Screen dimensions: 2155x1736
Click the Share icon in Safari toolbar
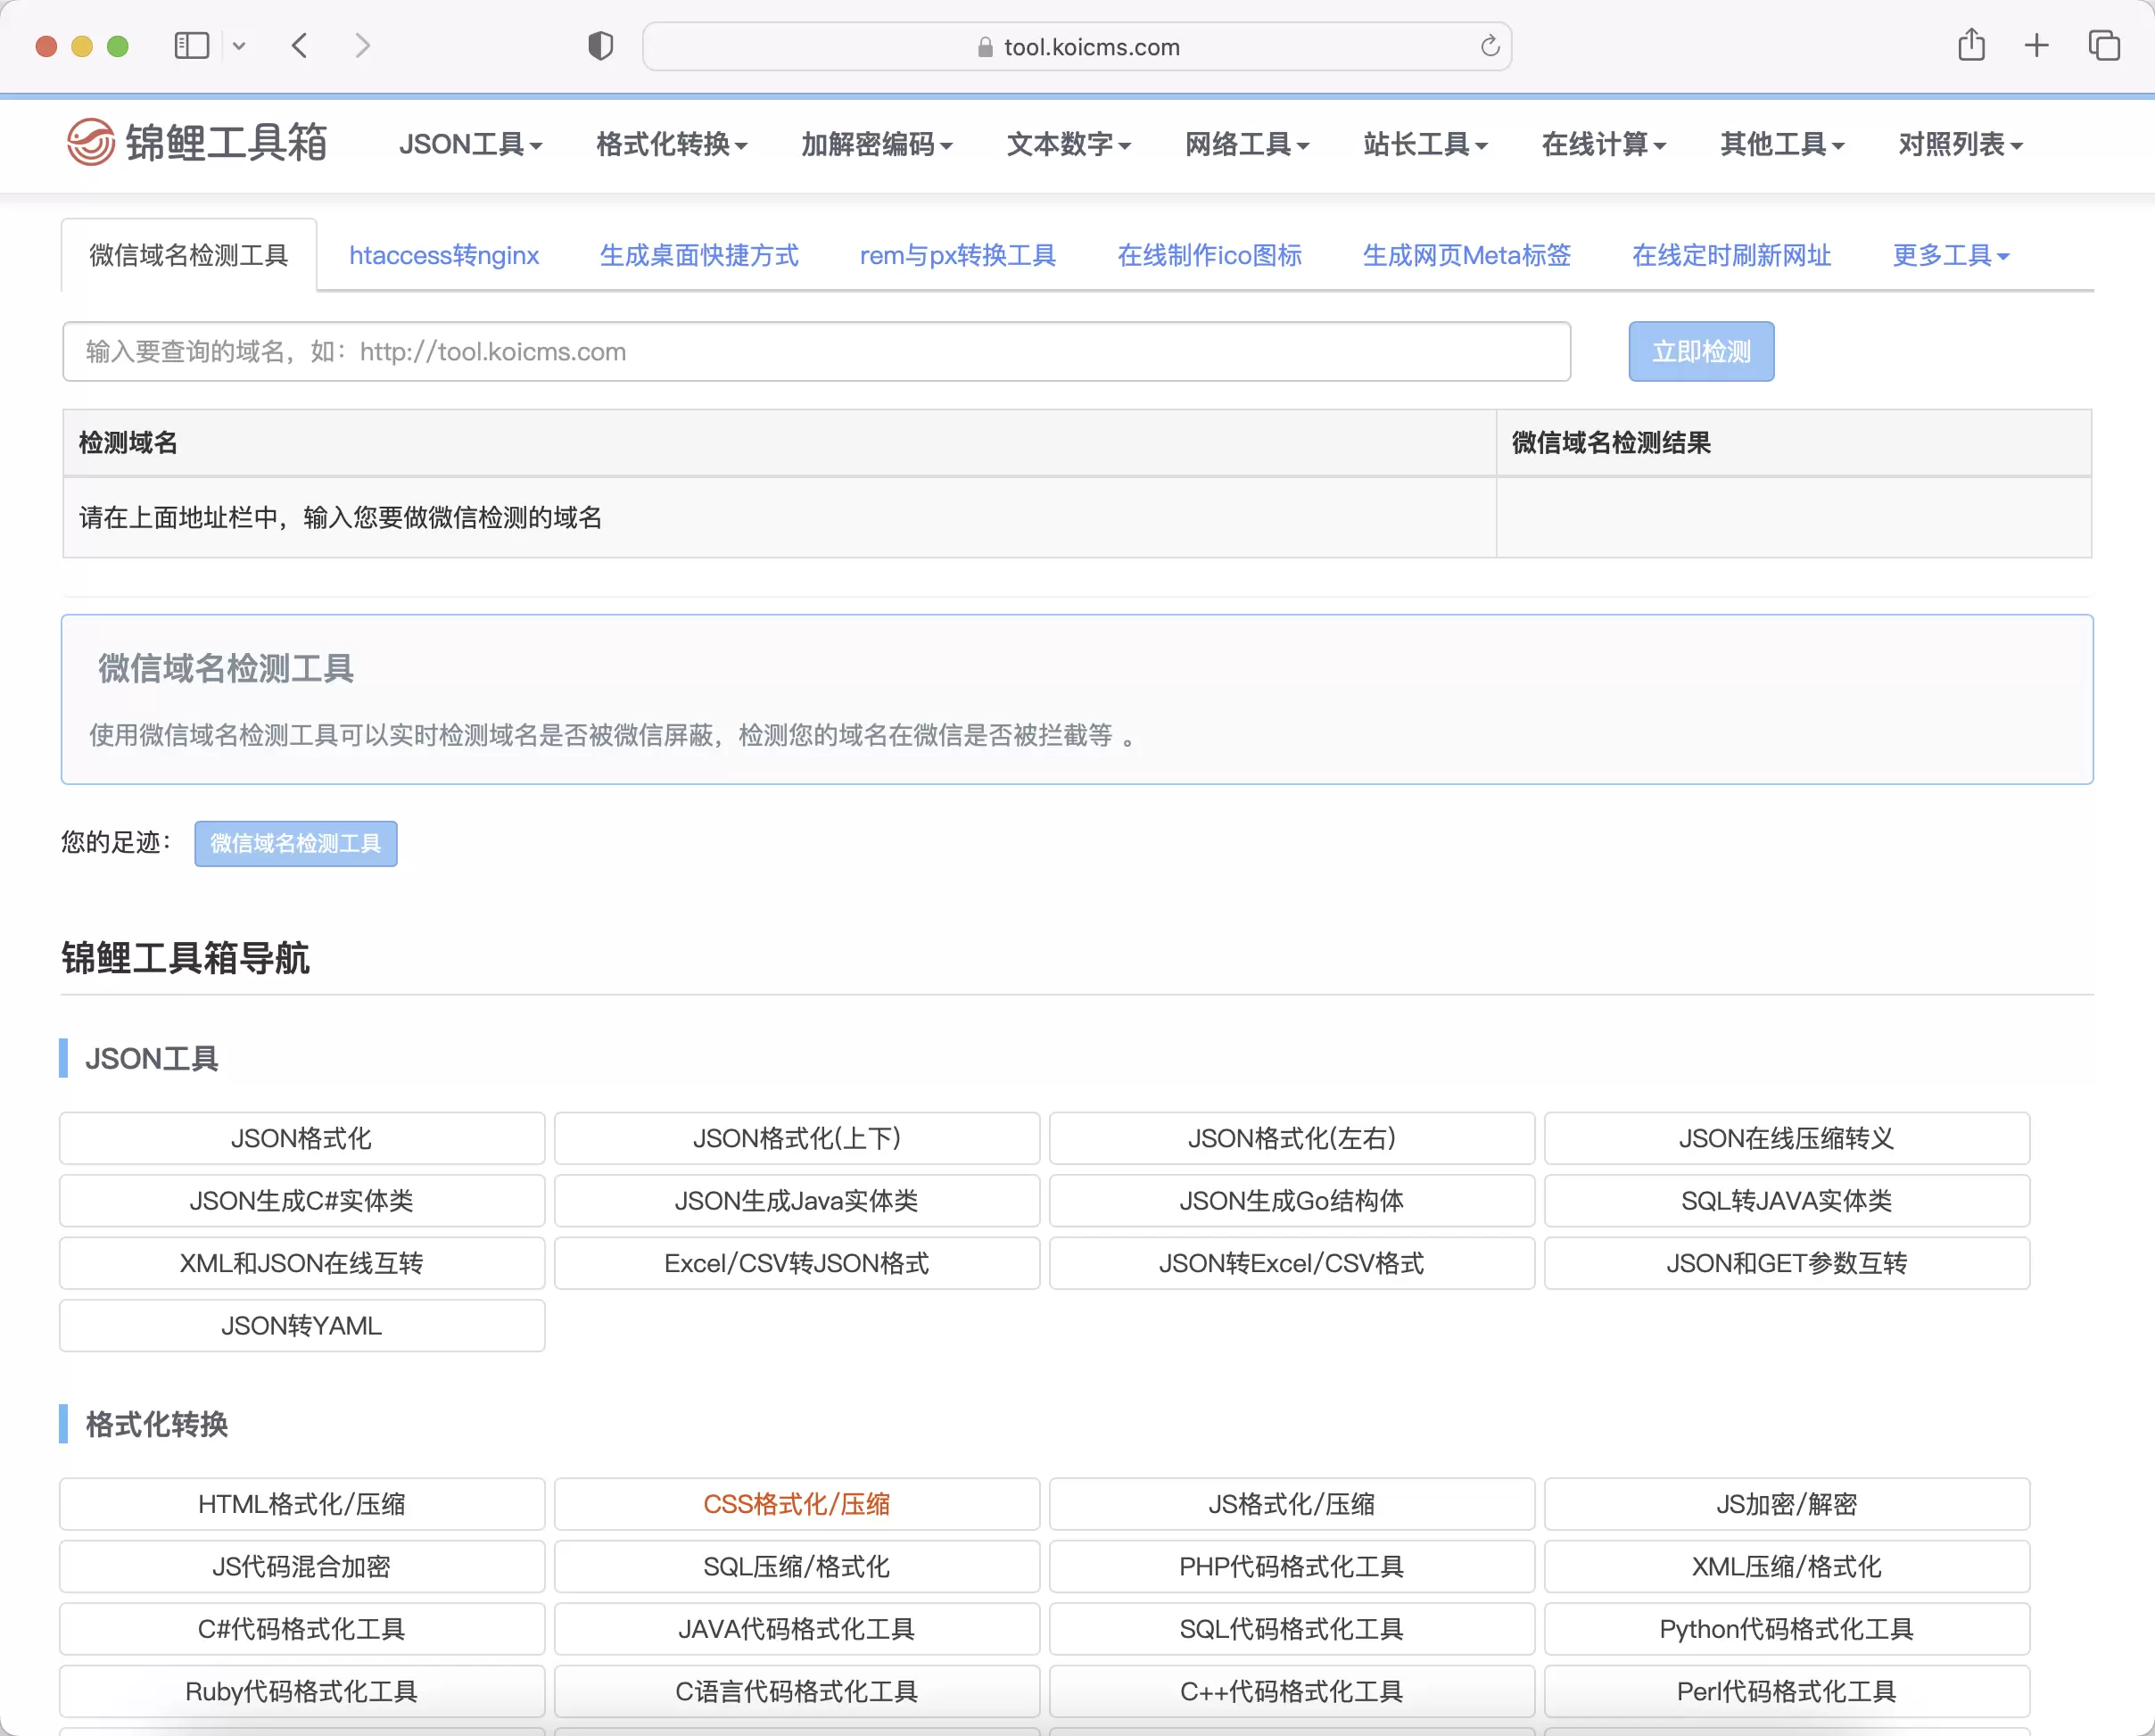(x=1971, y=45)
